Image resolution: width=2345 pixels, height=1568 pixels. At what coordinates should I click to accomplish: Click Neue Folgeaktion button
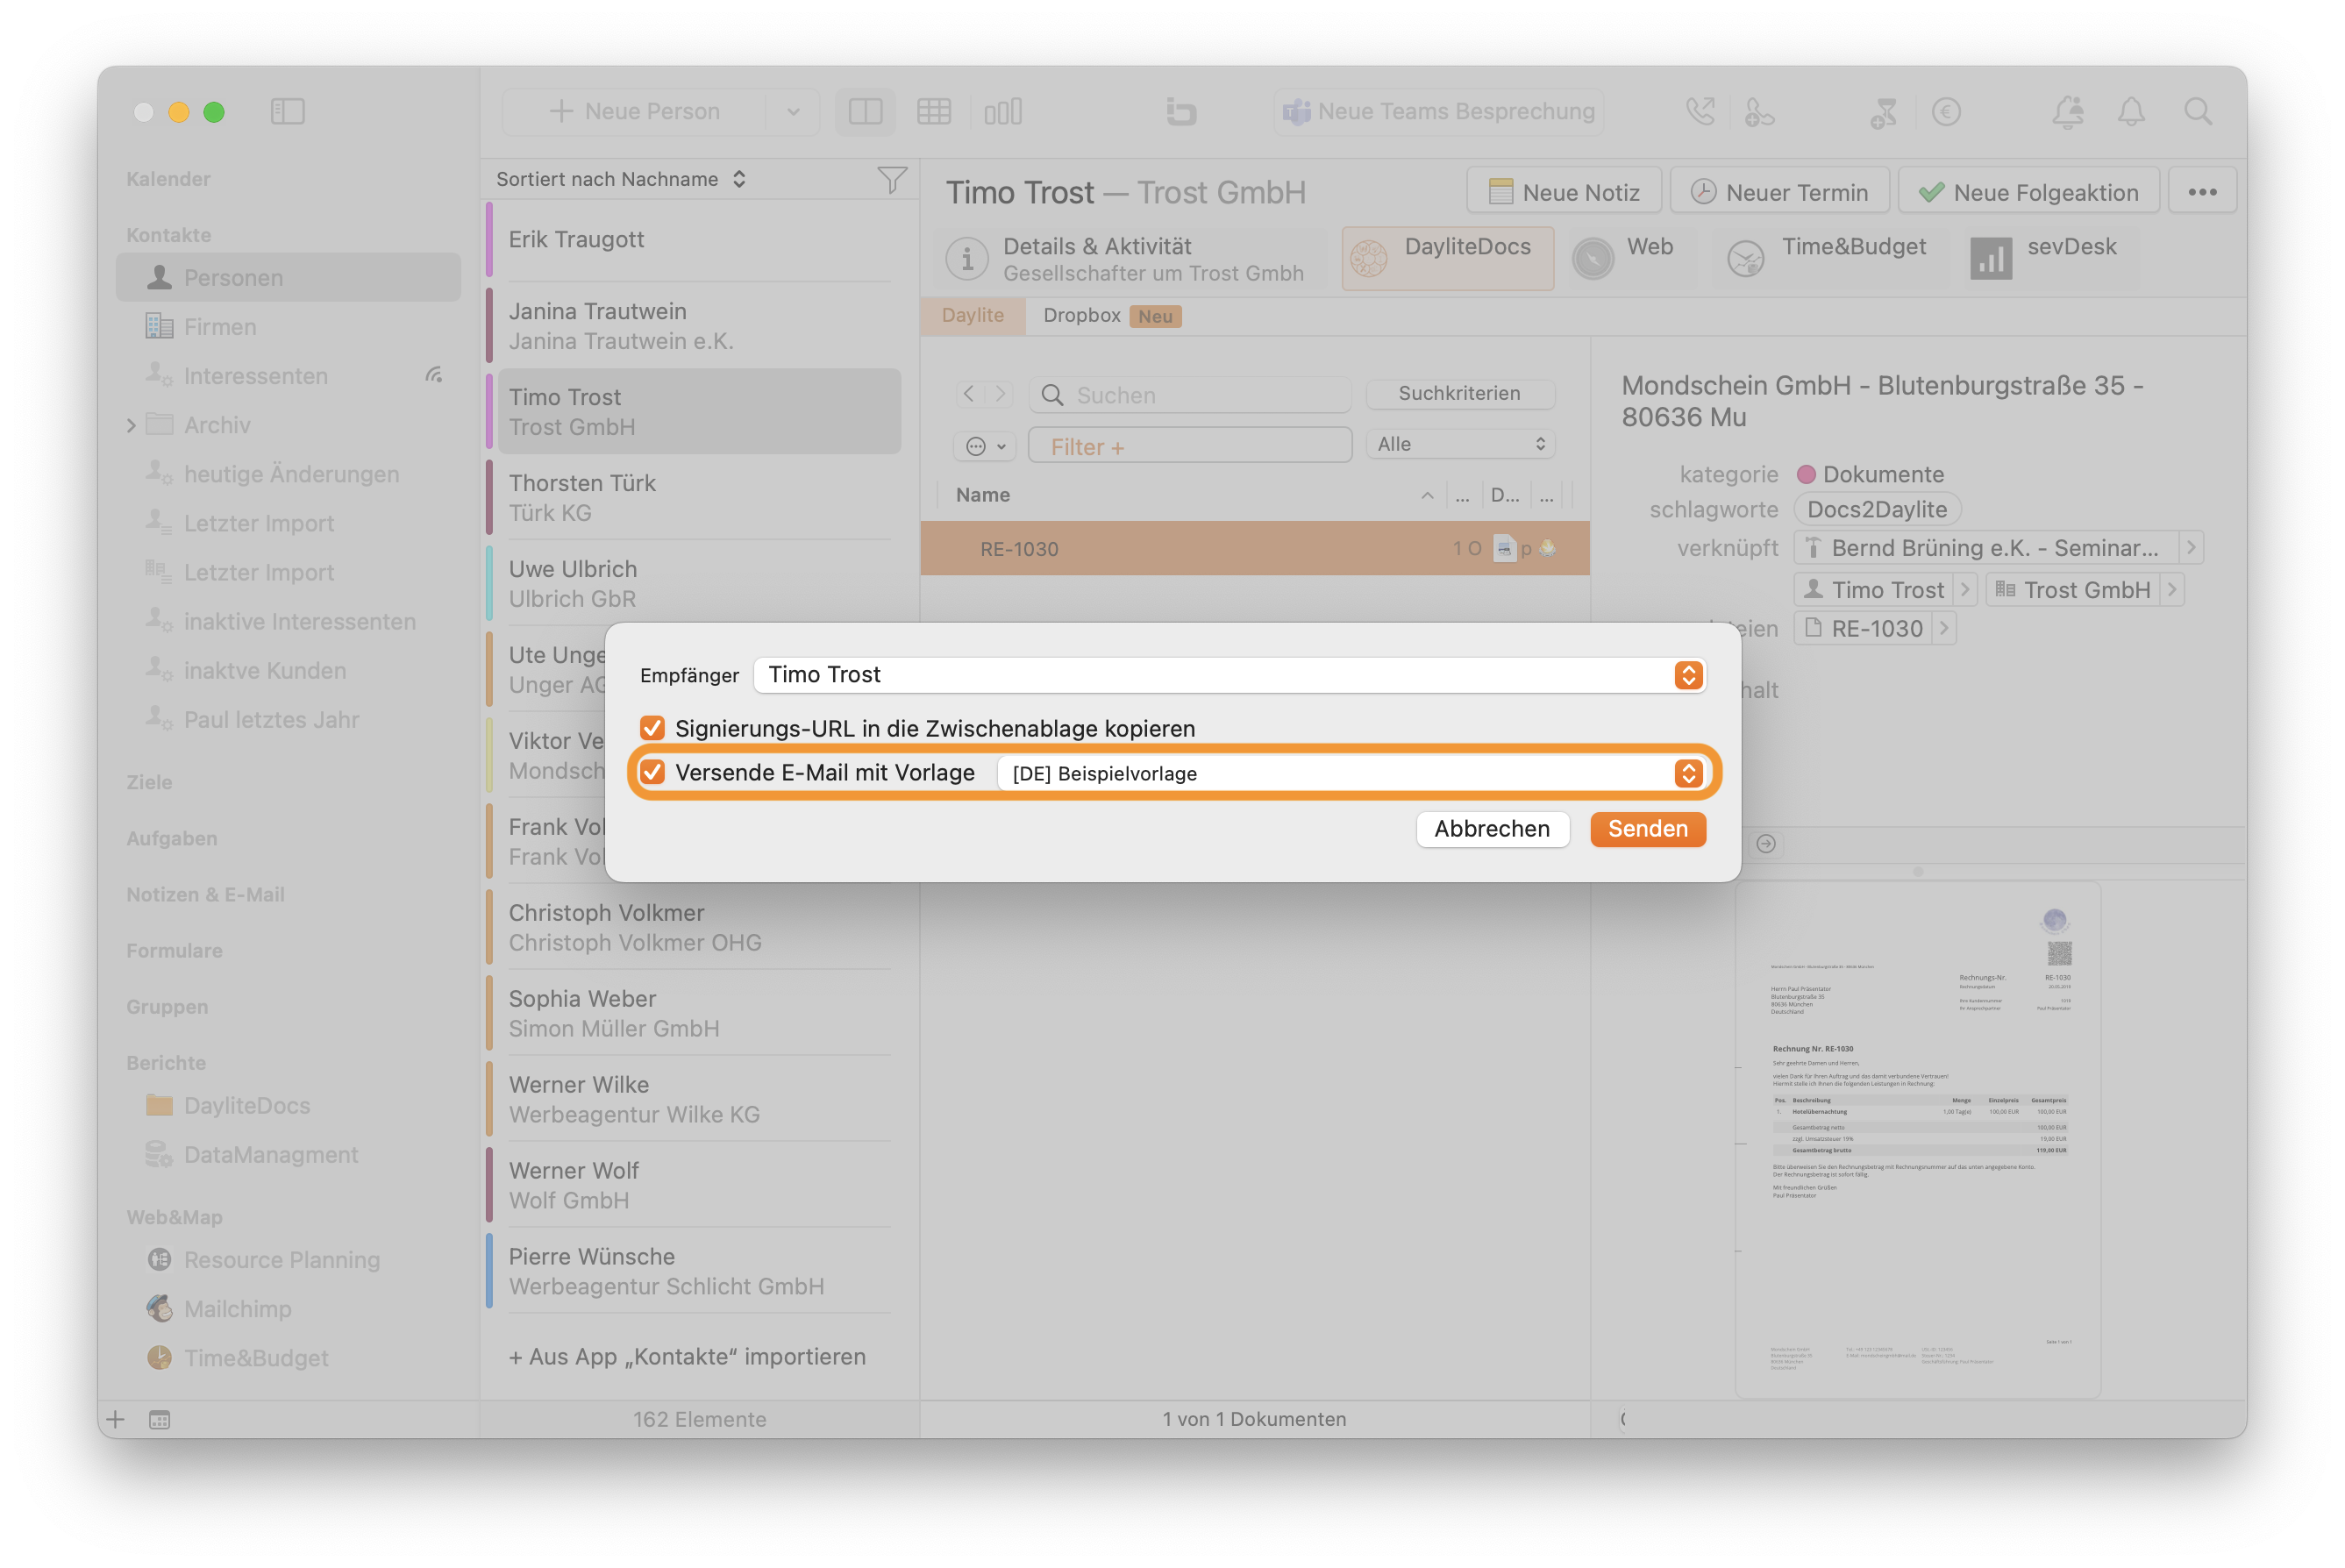coord(2028,192)
